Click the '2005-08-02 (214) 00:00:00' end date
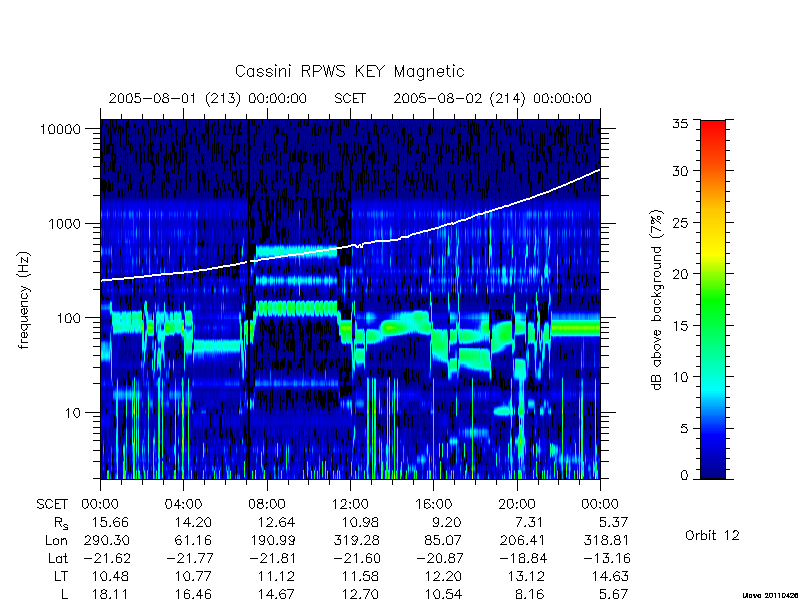Screen dimensions: 800x600 click(492, 98)
